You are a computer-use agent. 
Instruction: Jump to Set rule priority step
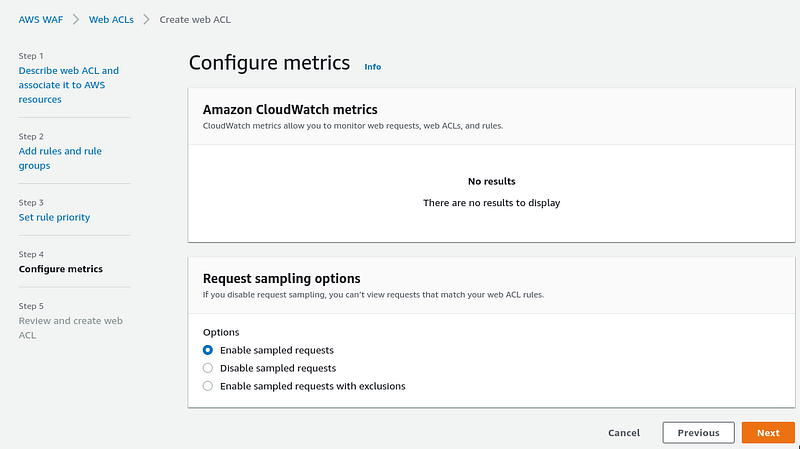coord(54,217)
